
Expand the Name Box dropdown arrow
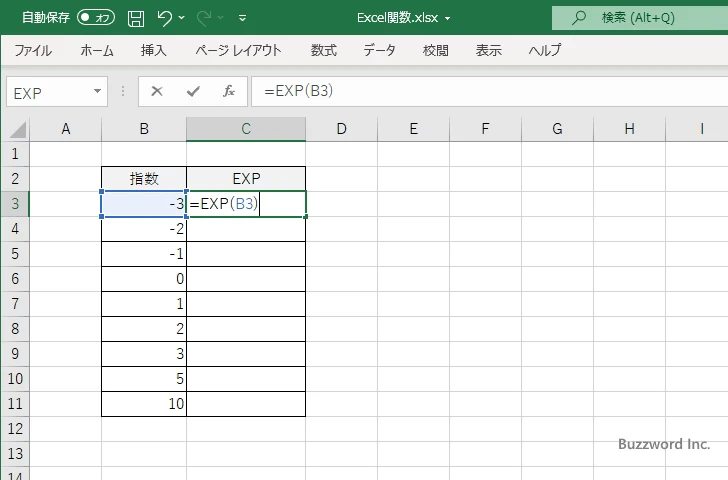[97, 92]
